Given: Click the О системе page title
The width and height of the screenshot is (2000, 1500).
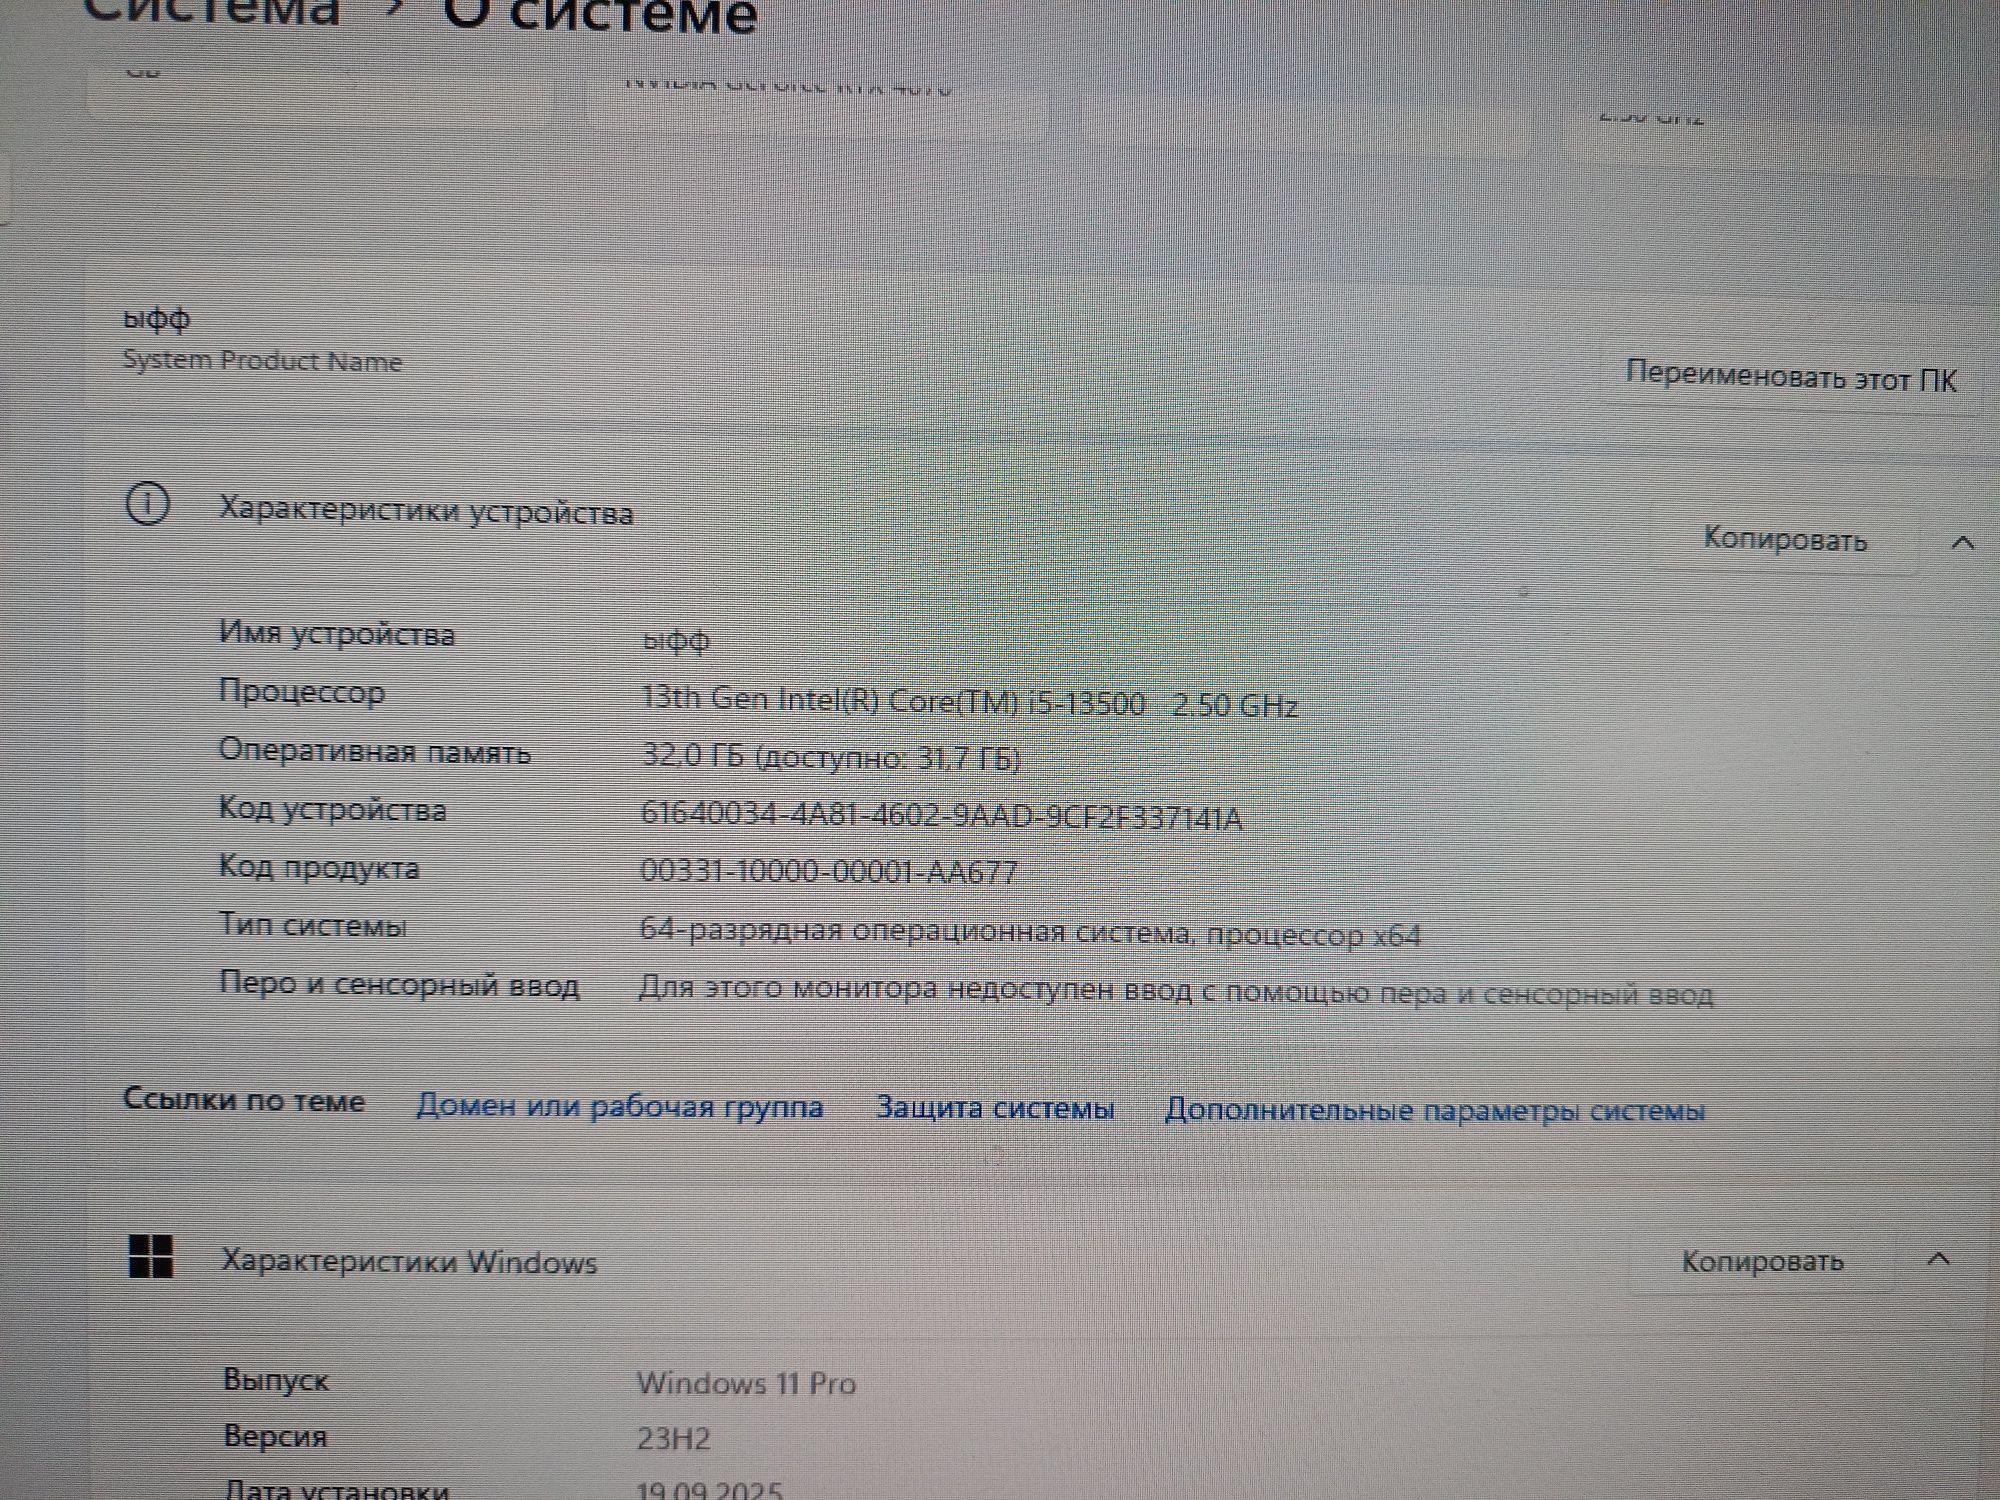Looking at the screenshot, I should click(600, 16).
